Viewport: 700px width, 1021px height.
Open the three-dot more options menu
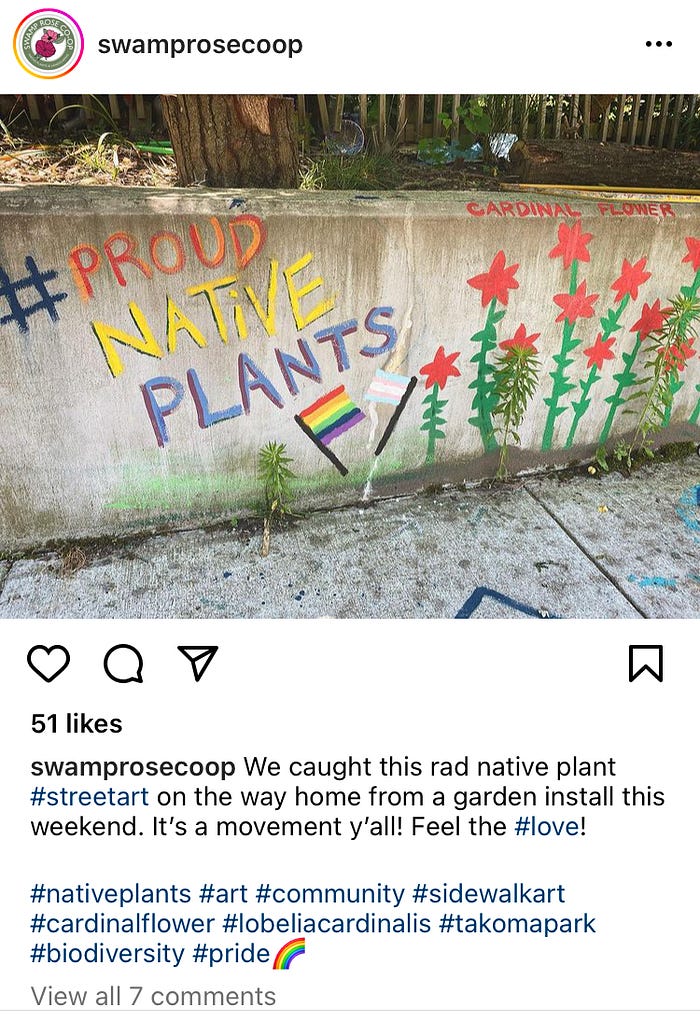[658, 44]
